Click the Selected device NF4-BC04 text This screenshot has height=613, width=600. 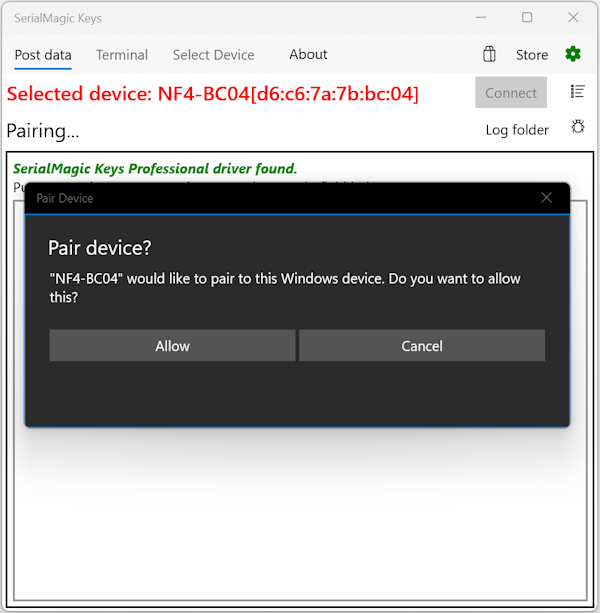(213, 94)
